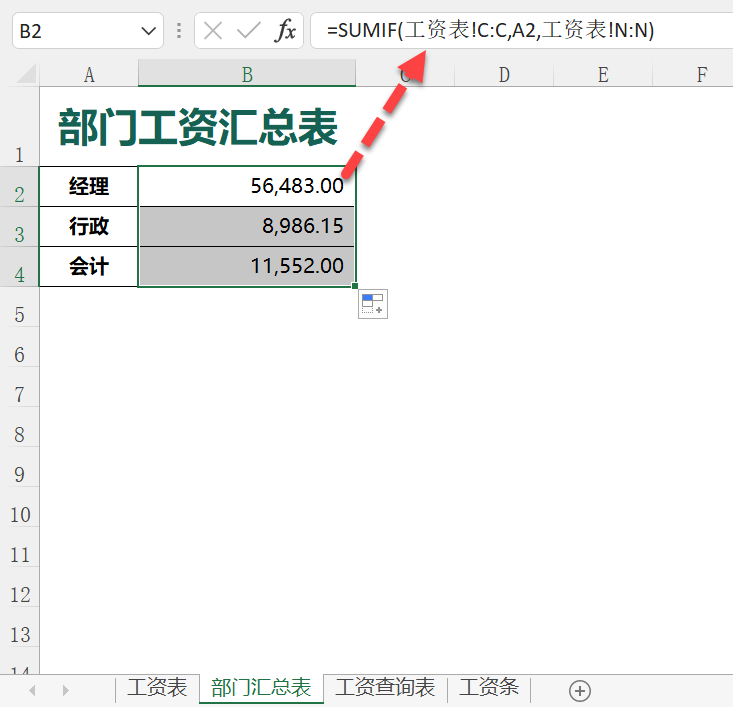Viewport: 733px width, 708px height.
Task: Select all cells via corner triangle
Action: (26, 73)
